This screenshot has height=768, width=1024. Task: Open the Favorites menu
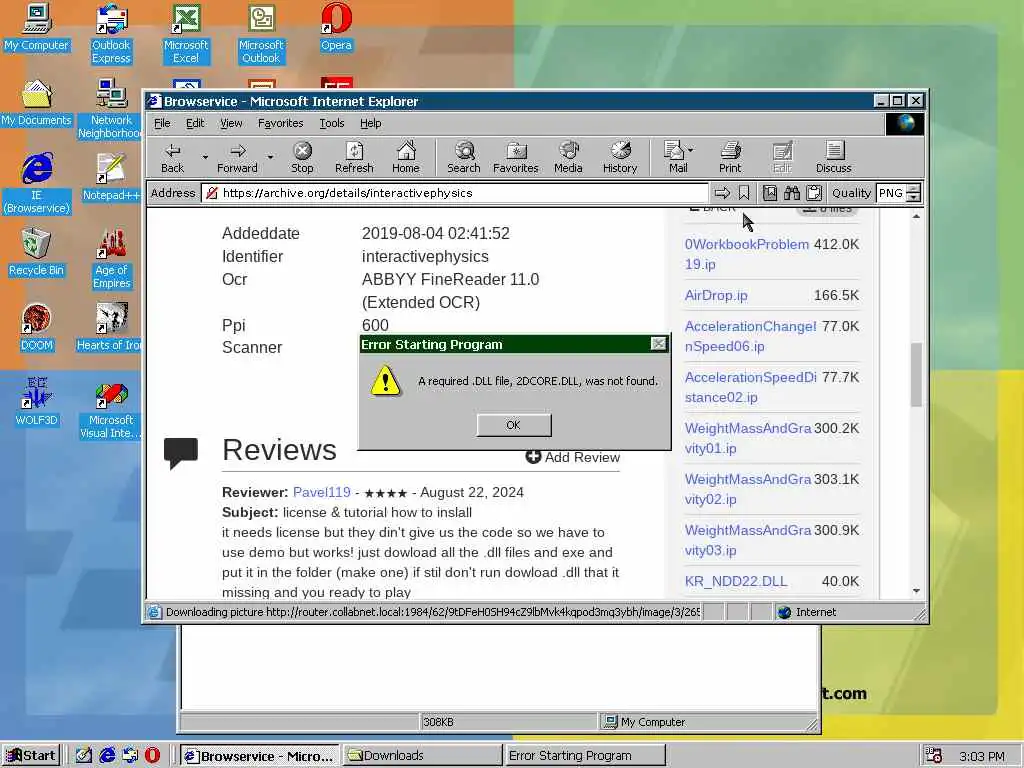point(280,123)
